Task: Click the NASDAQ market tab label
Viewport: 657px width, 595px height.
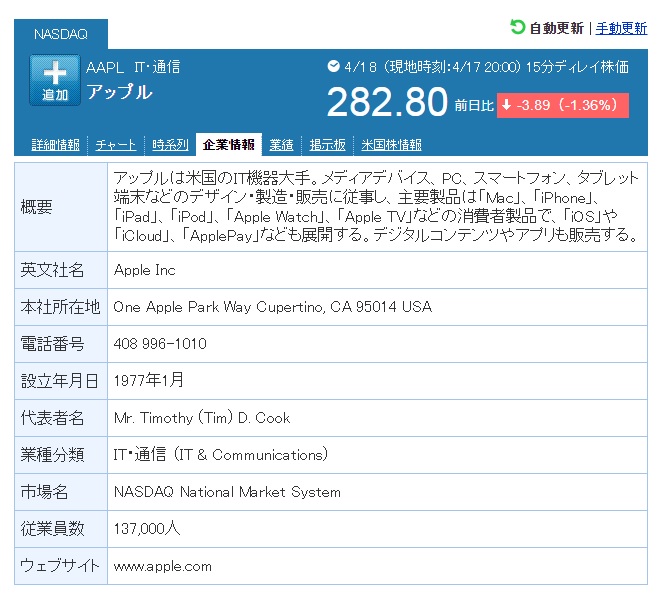Action: [x=61, y=34]
